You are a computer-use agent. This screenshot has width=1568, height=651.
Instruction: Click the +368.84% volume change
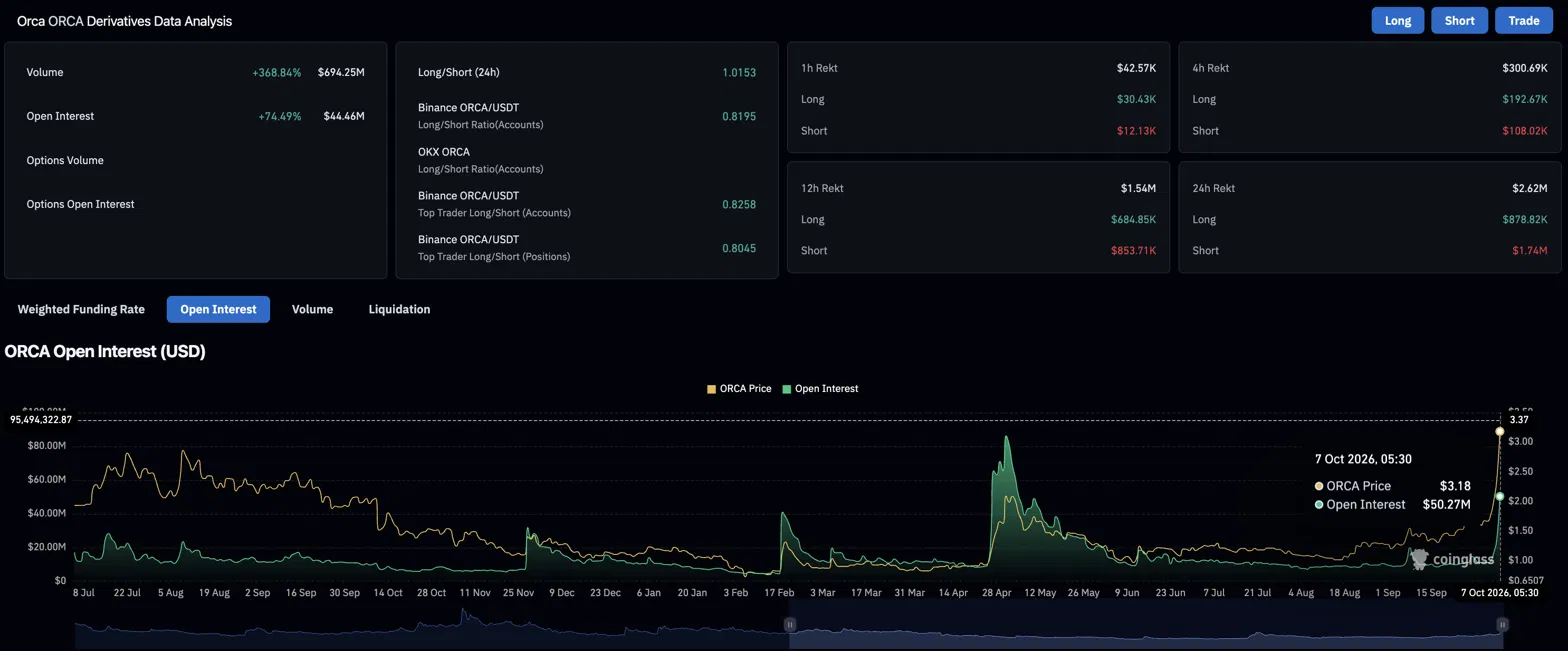[x=277, y=73]
